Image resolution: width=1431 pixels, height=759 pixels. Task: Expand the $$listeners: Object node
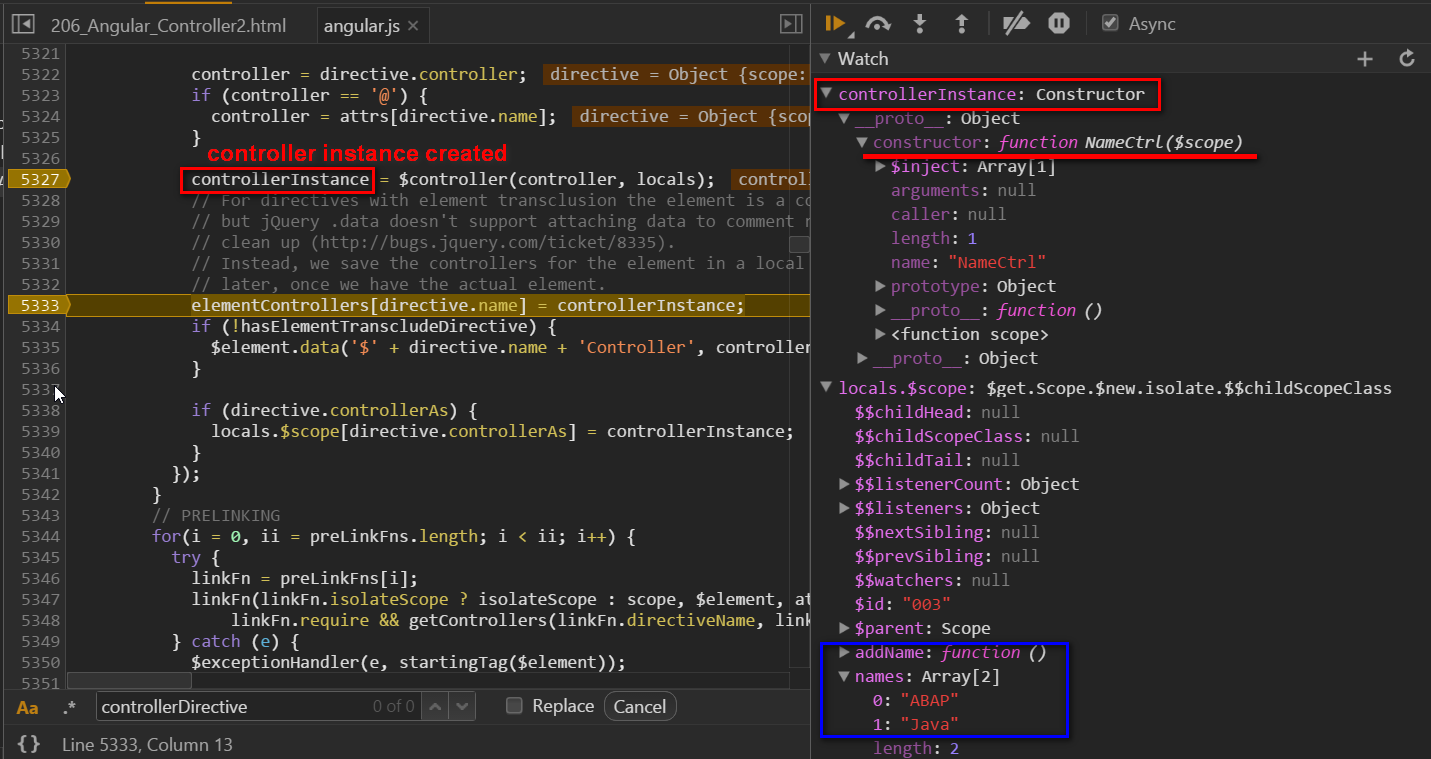pyautogui.click(x=846, y=508)
